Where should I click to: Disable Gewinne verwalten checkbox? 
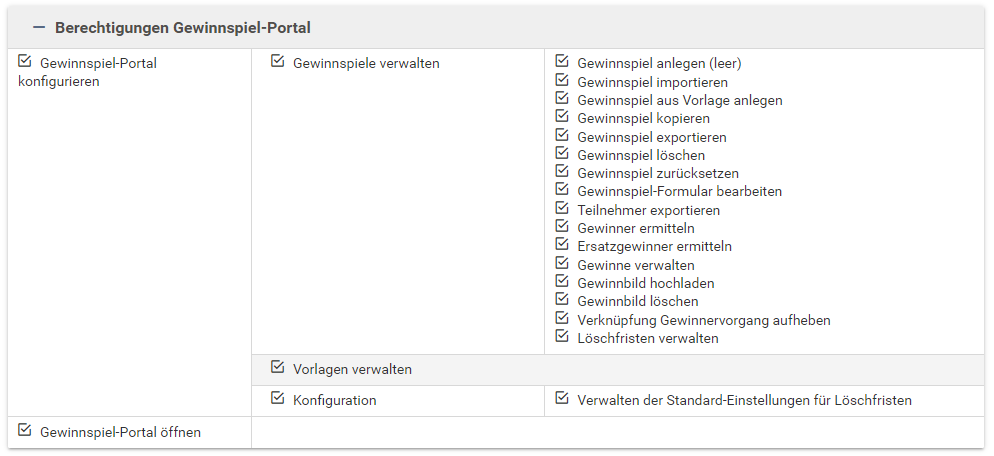(562, 264)
